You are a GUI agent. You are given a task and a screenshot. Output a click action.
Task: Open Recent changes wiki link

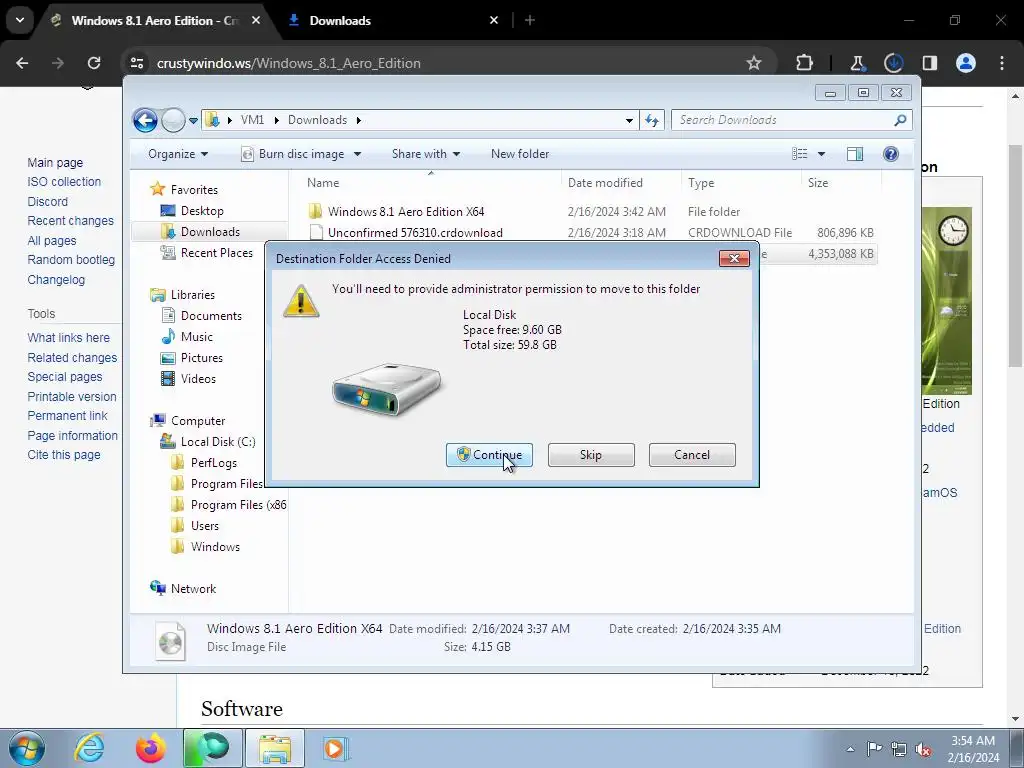(x=71, y=221)
